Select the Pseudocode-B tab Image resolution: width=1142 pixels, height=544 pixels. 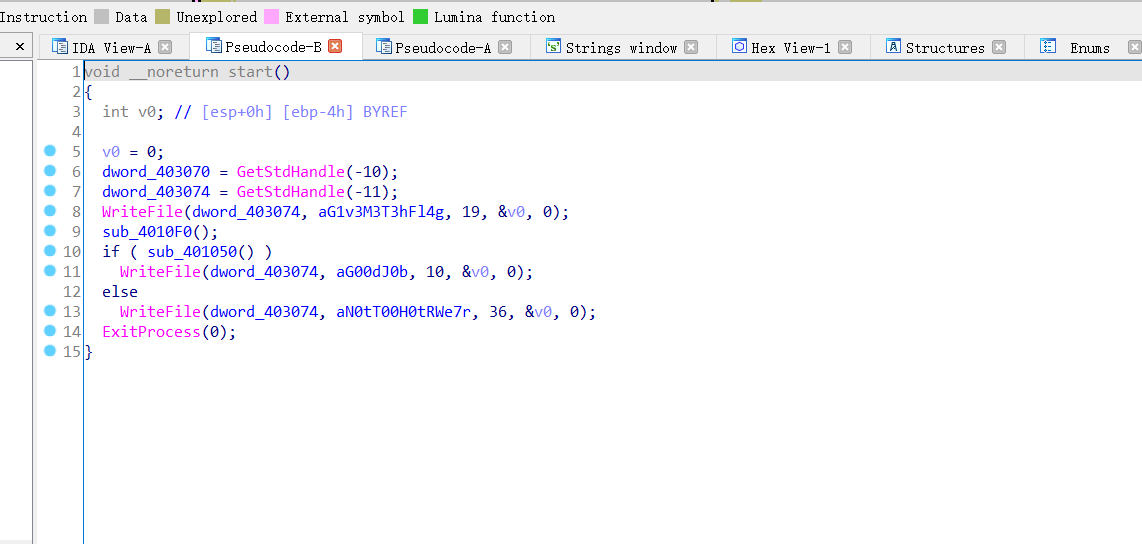click(x=273, y=47)
